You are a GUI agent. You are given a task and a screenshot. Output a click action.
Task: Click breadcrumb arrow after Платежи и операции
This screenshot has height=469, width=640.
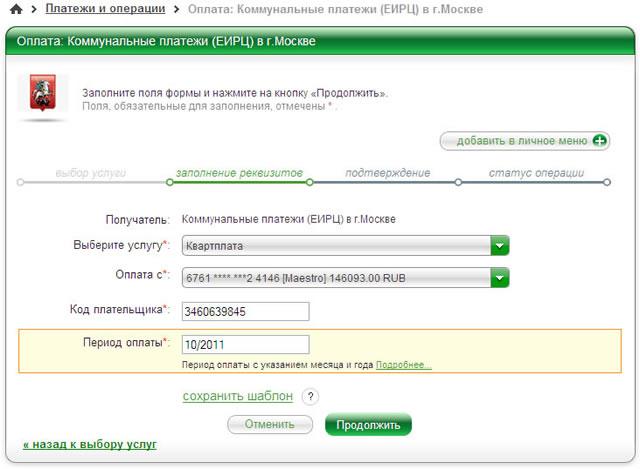tap(176, 9)
